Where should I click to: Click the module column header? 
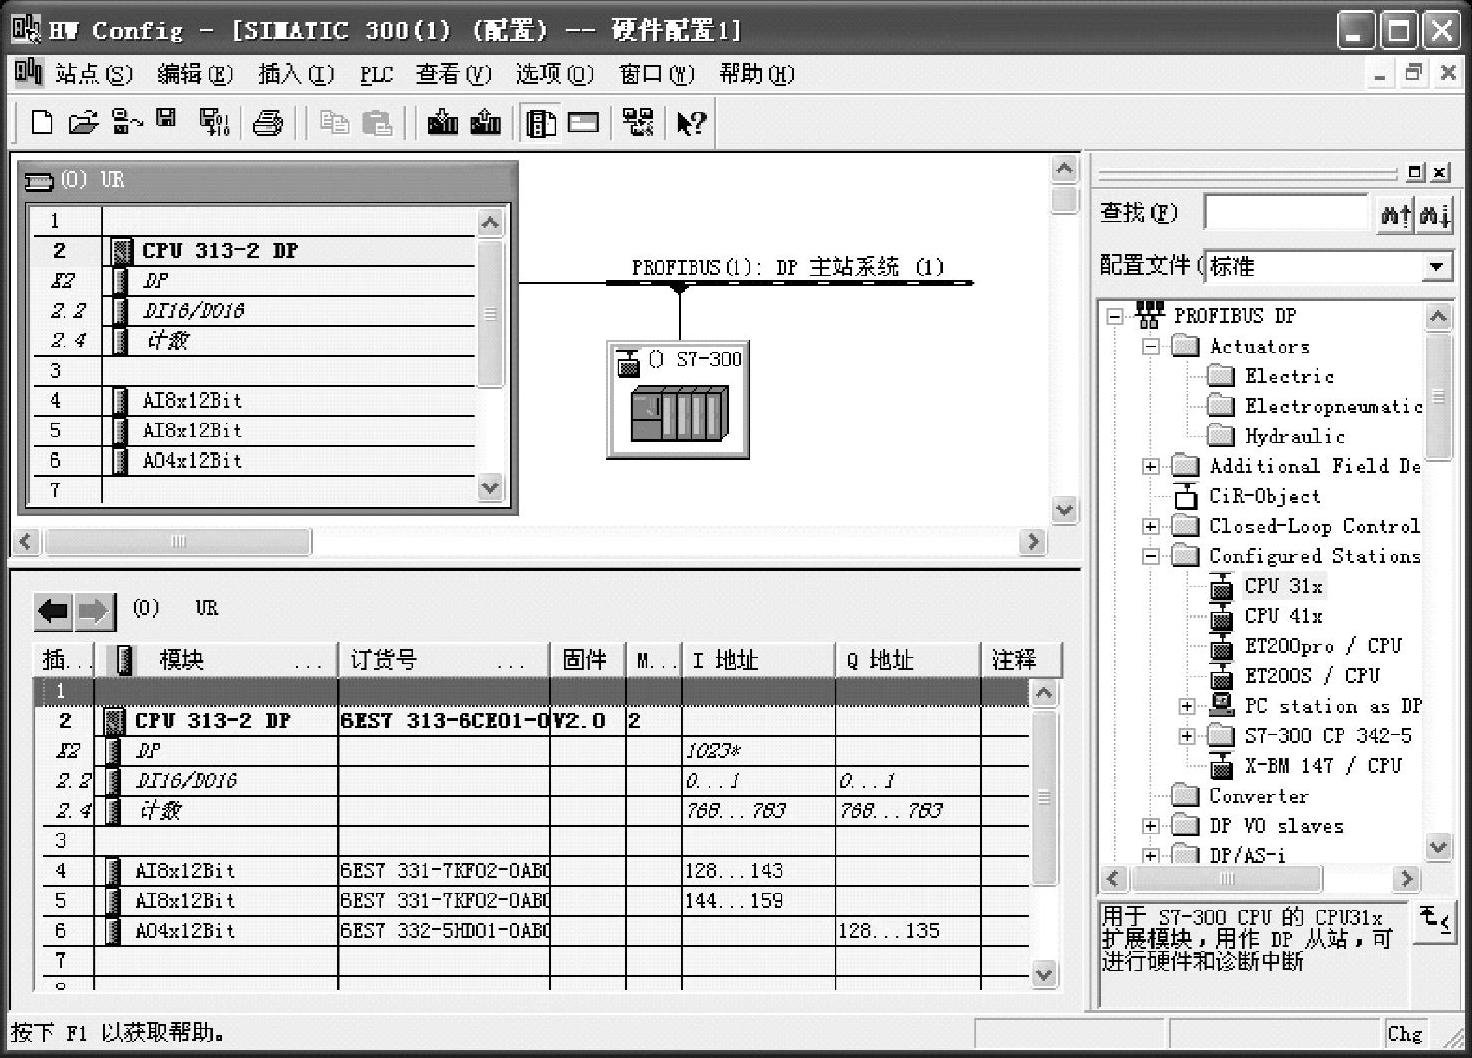coord(217,660)
